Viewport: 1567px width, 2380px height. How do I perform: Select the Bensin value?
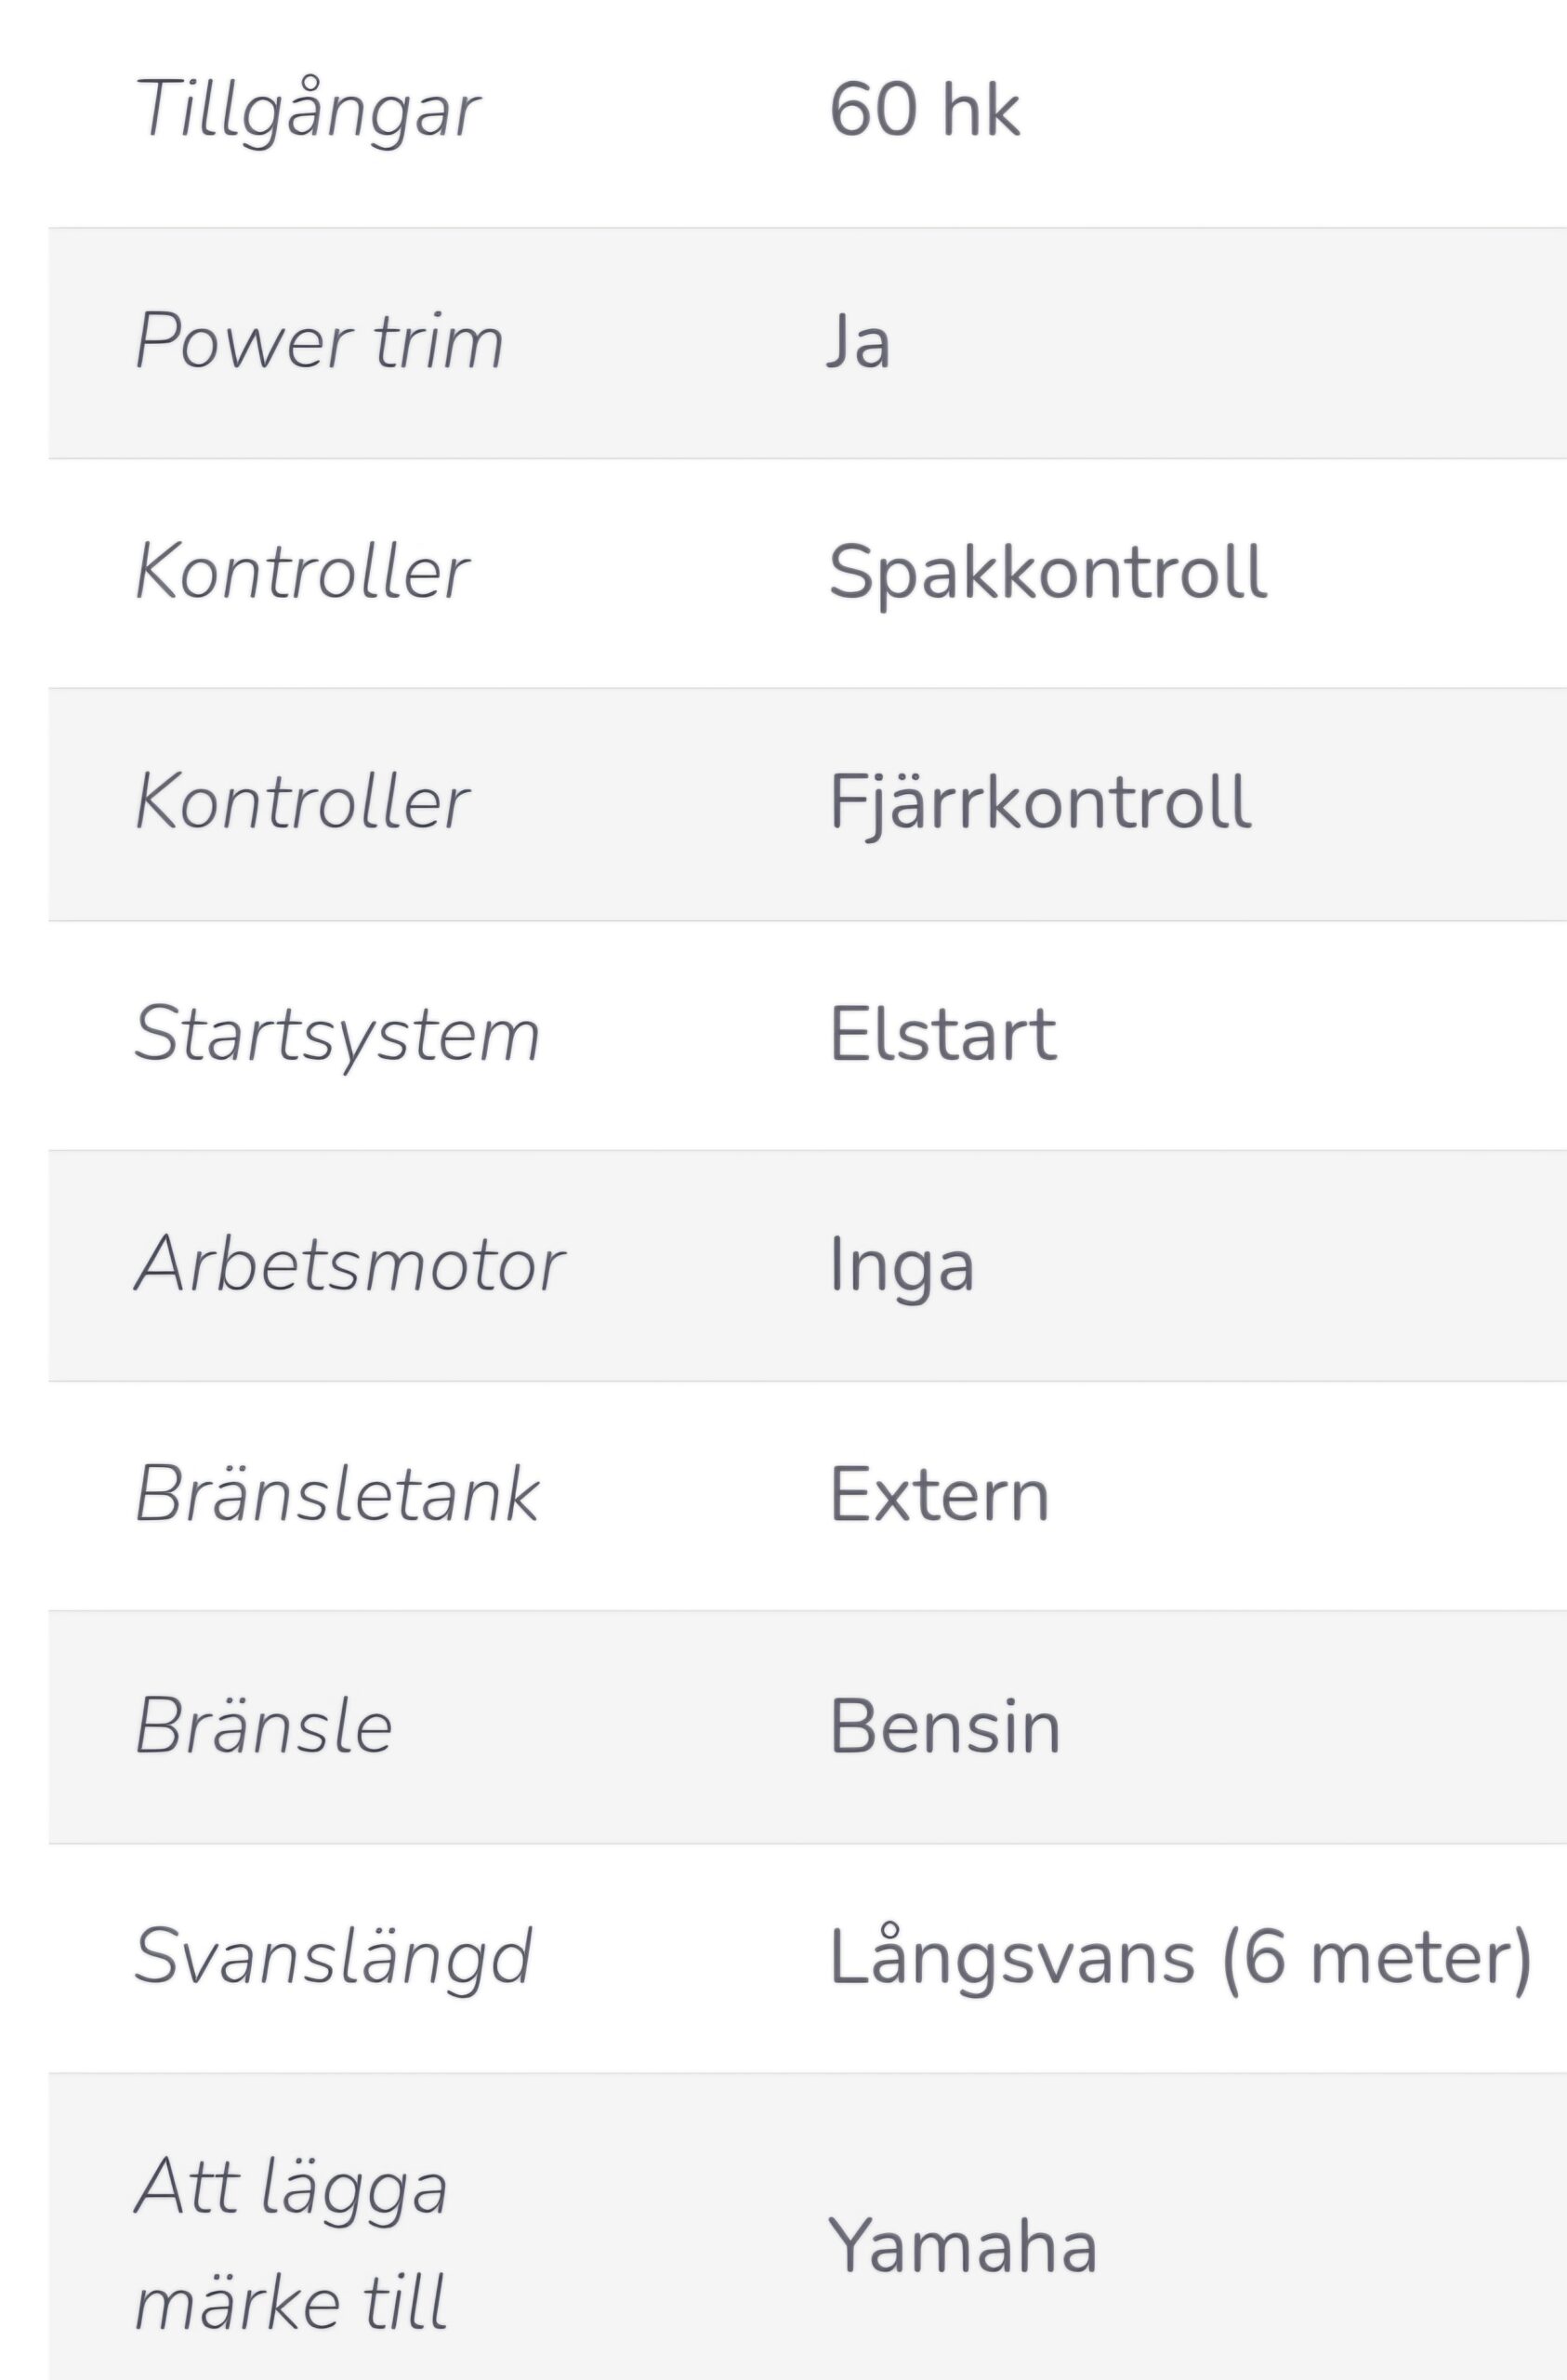click(945, 1726)
